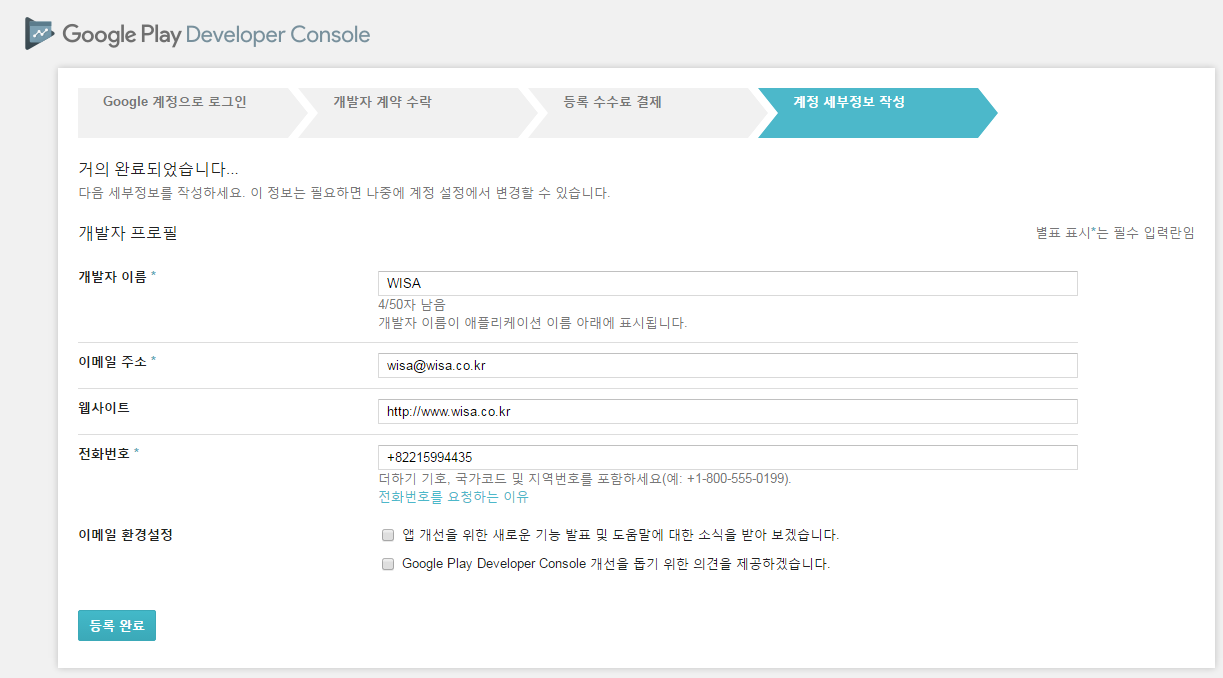Viewport: 1223px width, 678px height.
Task: Click the '등록 완료' button
Action: coord(117,625)
